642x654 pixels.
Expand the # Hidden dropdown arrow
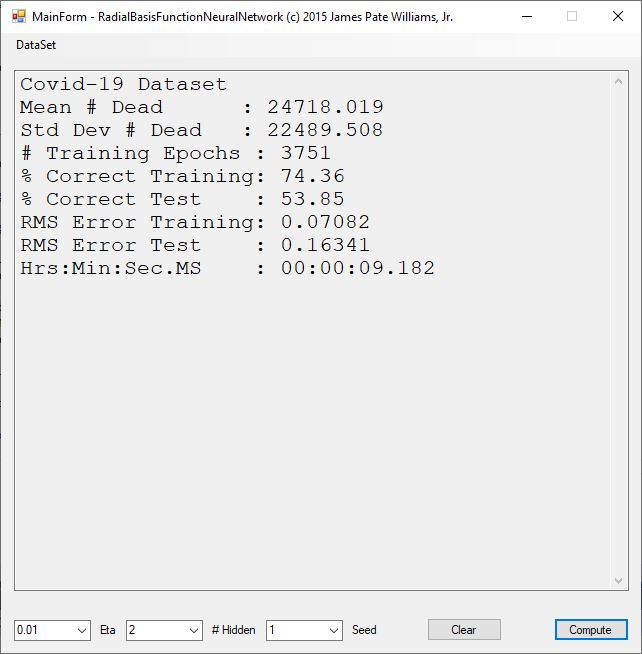tap(194, 630)
